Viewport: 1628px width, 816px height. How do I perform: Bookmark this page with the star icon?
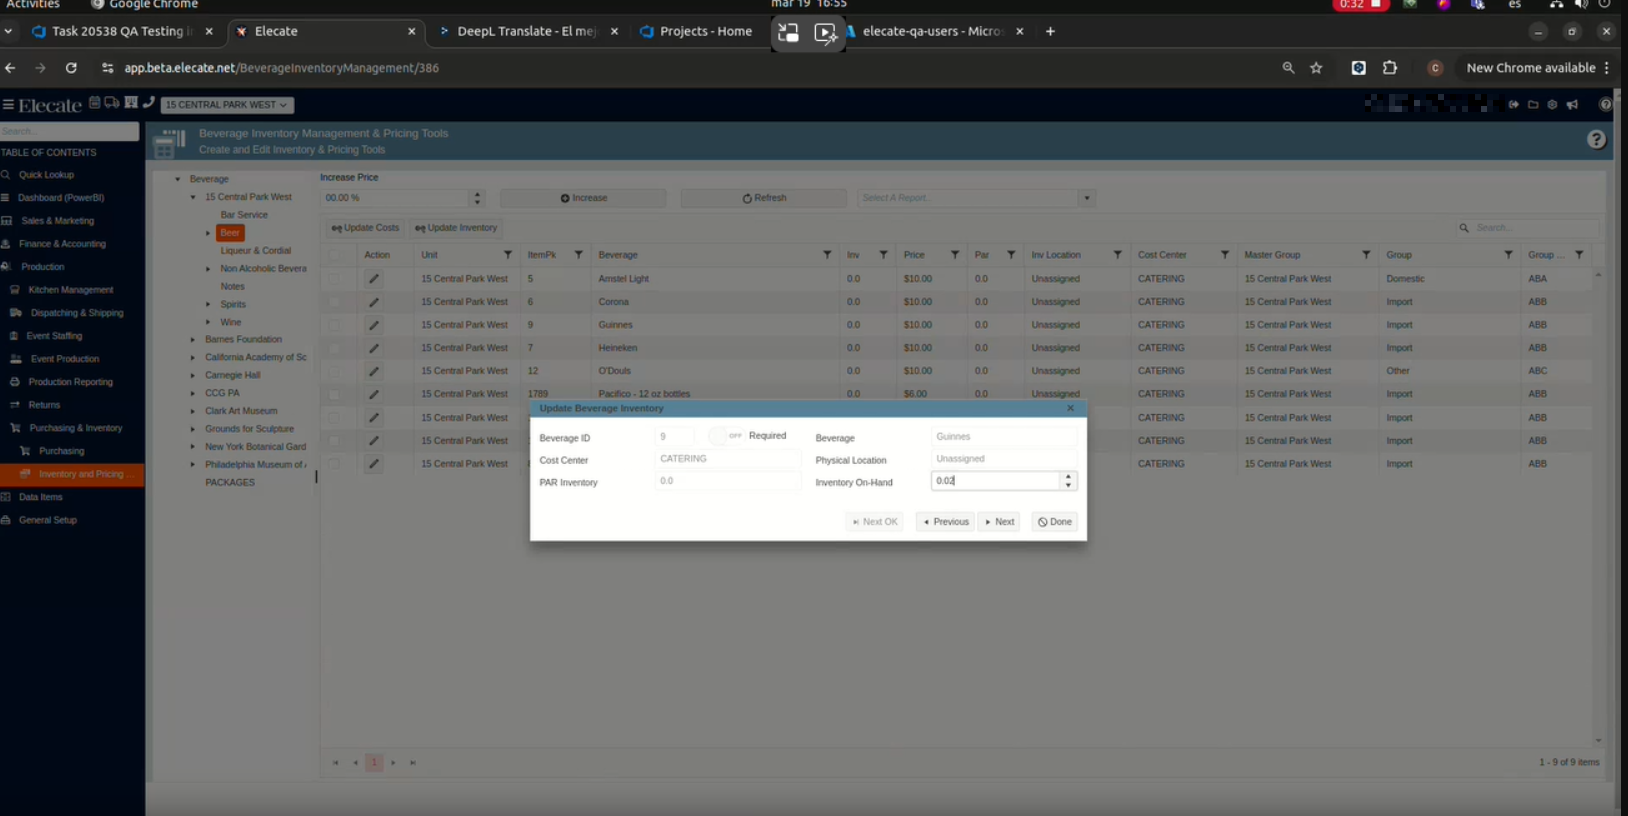click(x=1316, y=68)
